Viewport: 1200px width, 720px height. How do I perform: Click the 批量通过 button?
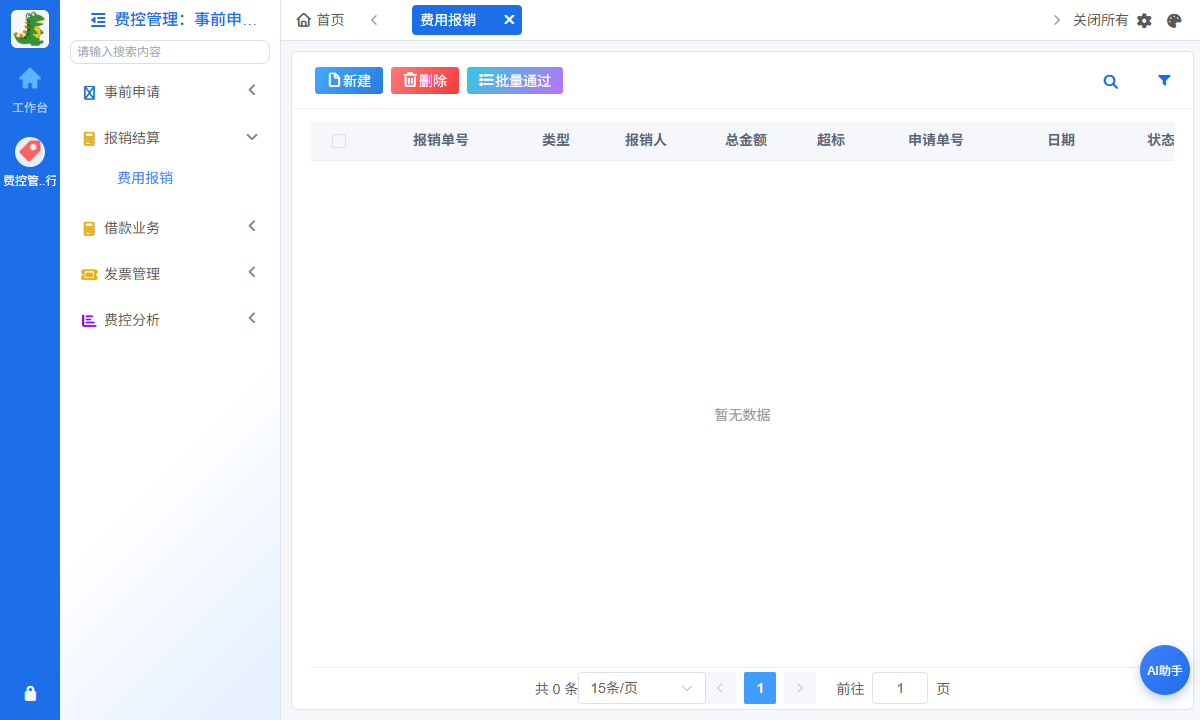coord(515,81)
